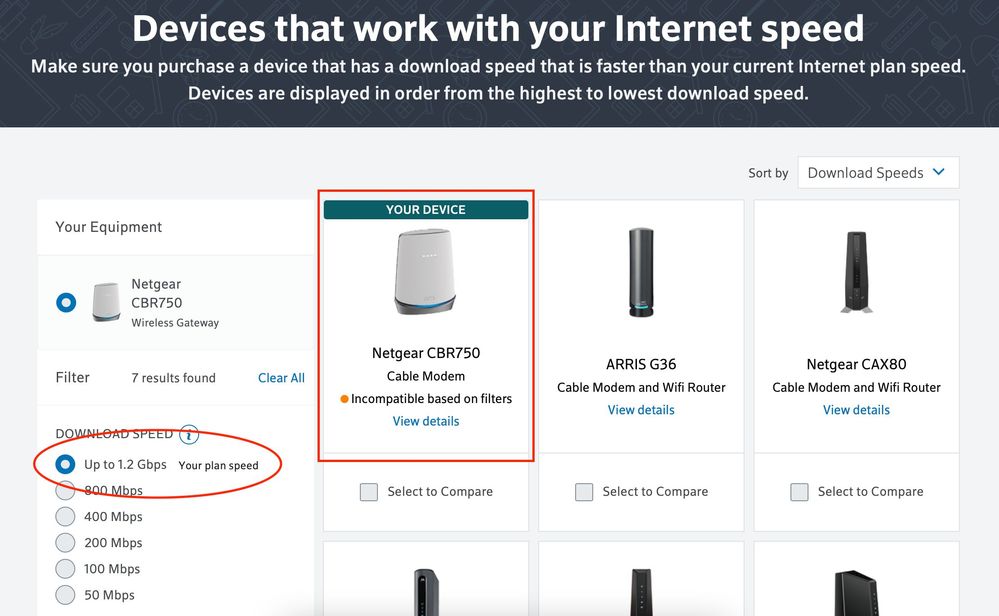Click the Download Speed info icon

[x=189, y=435]
